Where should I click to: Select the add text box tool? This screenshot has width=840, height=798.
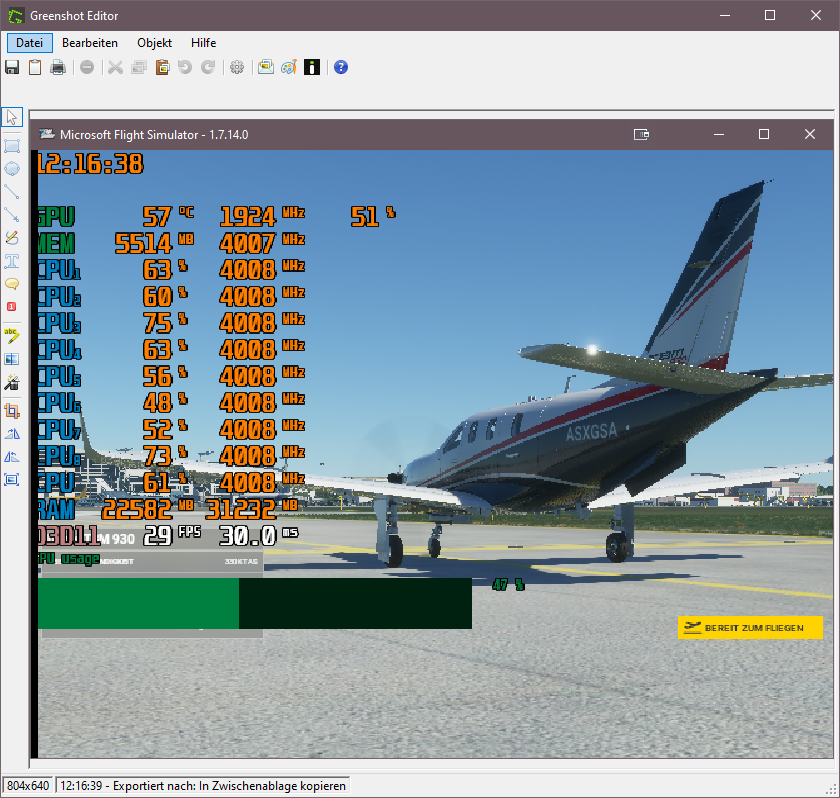click(12, 261)
